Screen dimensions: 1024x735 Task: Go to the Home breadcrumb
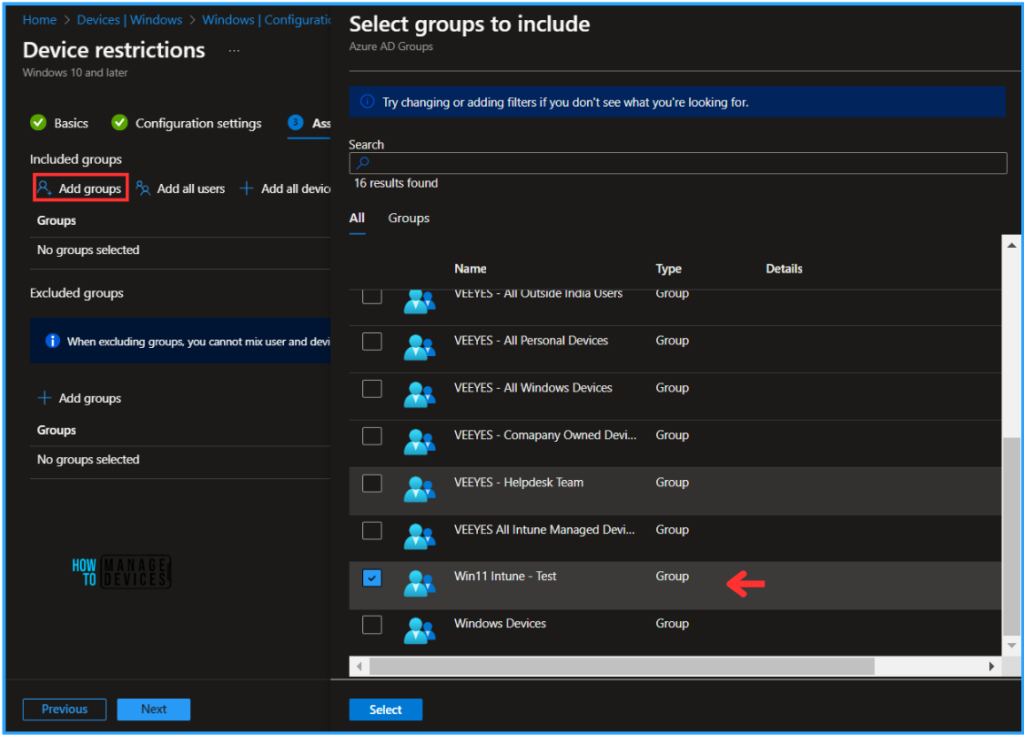click(x=39, y=20)
